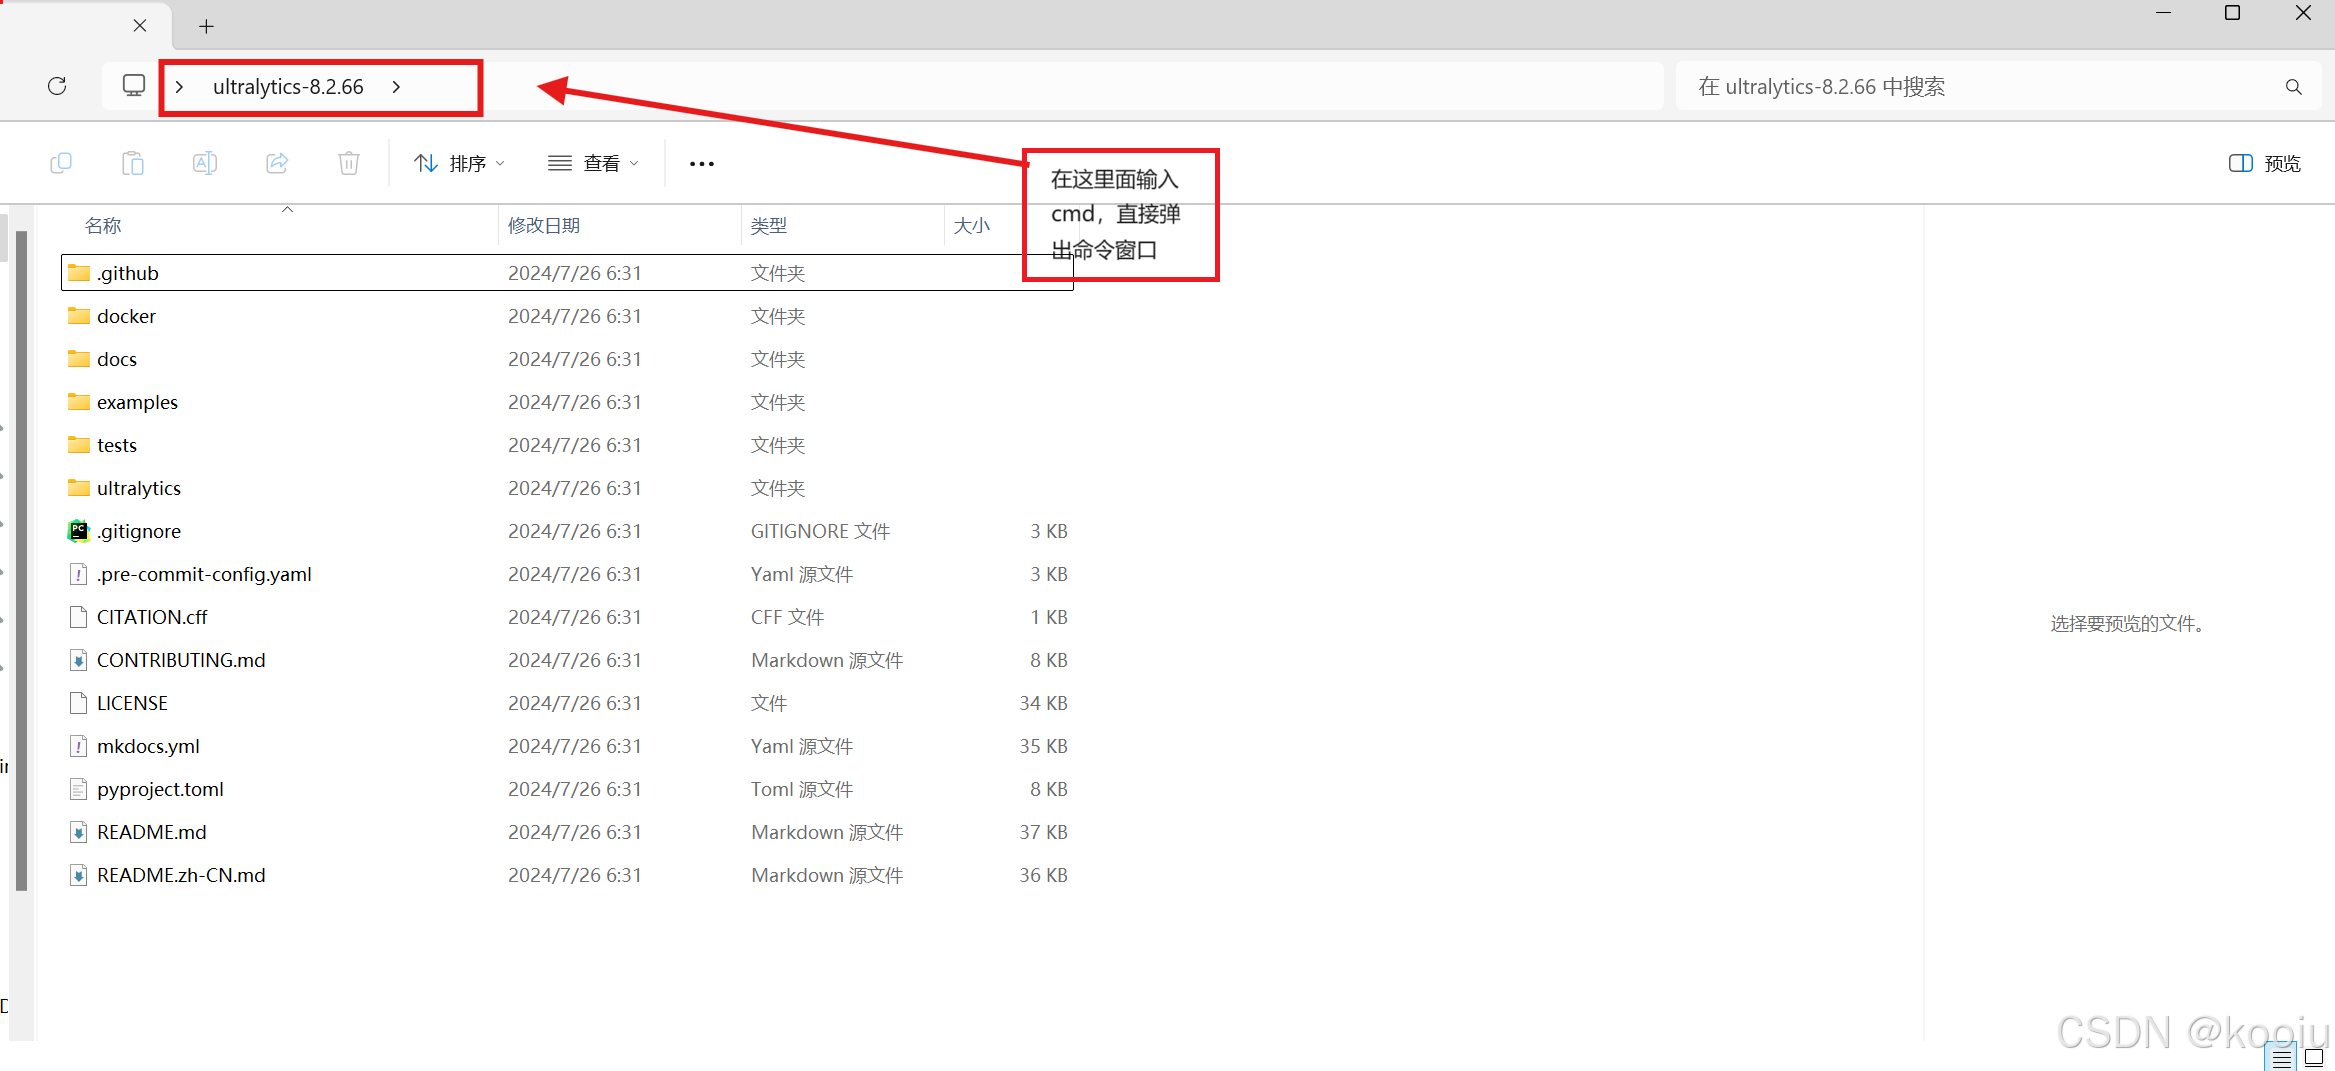Expand chevron after ultralytics-8.2.66 breadcrumb
The height and width of the screenshot is (1071, 2335).
click(x=397, y=87)
